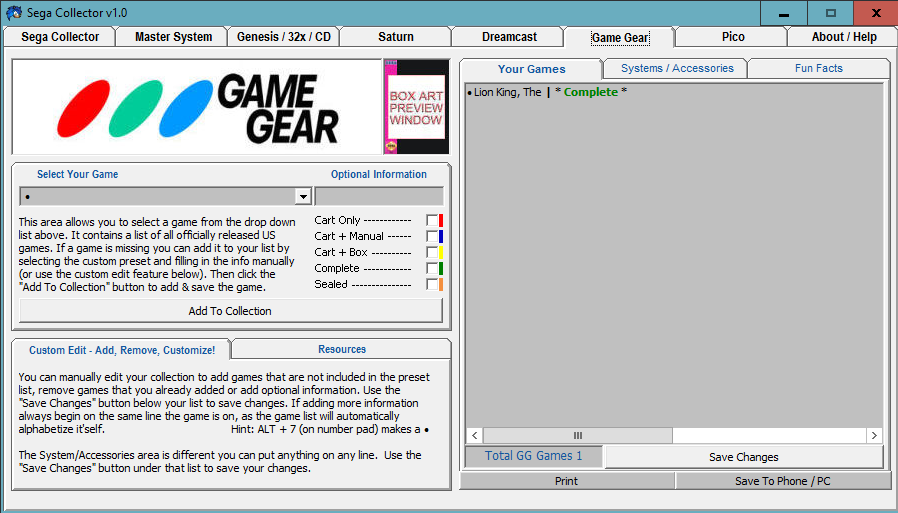
Task: Switch to the Resources tab
Action: click(342, 349)
